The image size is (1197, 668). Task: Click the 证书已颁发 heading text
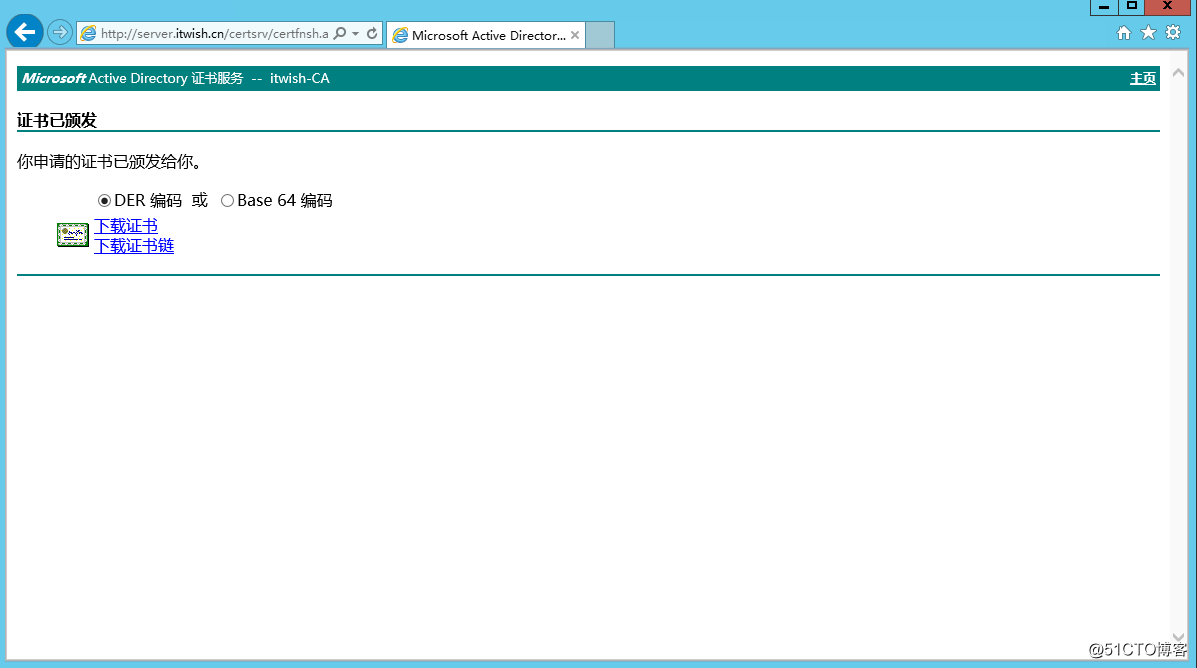tap(57, 121)
